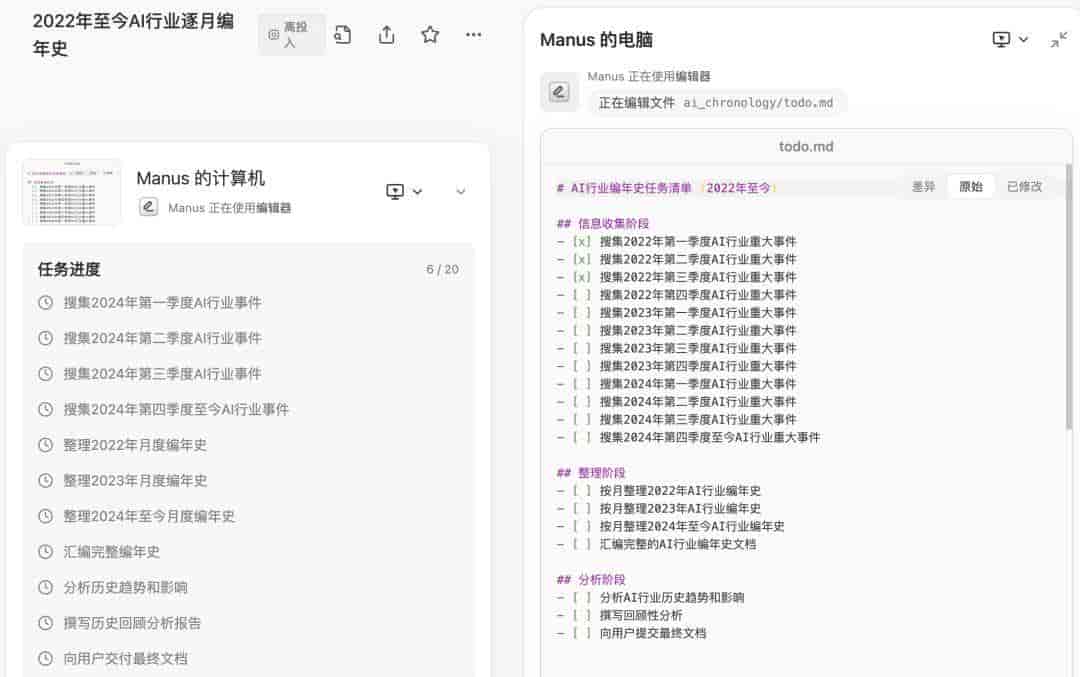The height and width of the screenshot is (677, 1080).
Task: Click empty box for 搜集2022年第四季度AI行业重大事件
Action: coord(582,295)
